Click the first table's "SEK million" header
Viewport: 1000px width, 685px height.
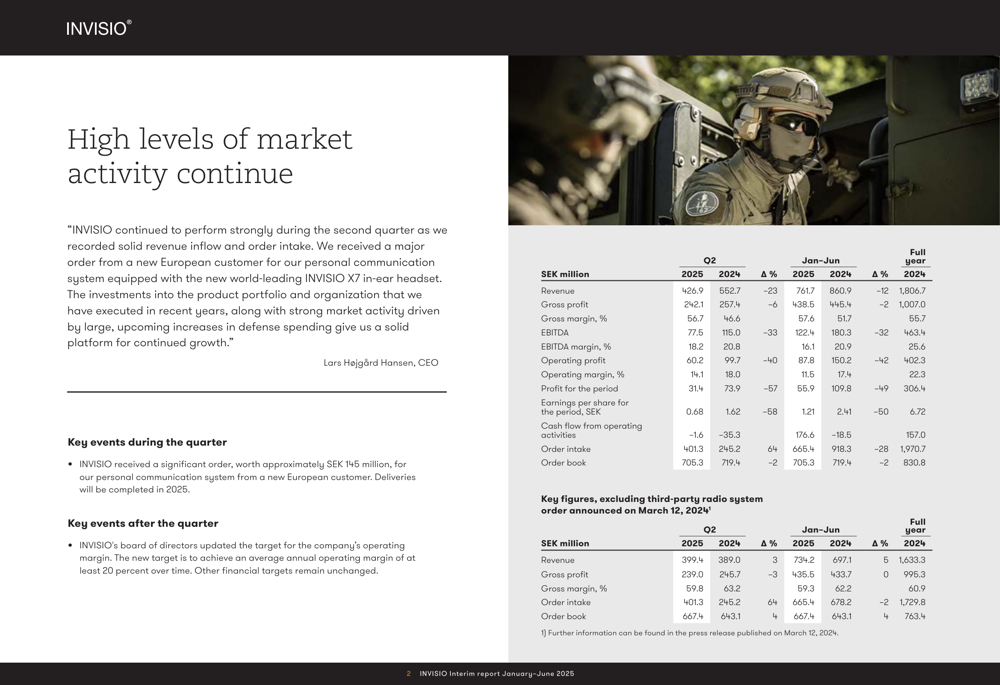[565, 274]
